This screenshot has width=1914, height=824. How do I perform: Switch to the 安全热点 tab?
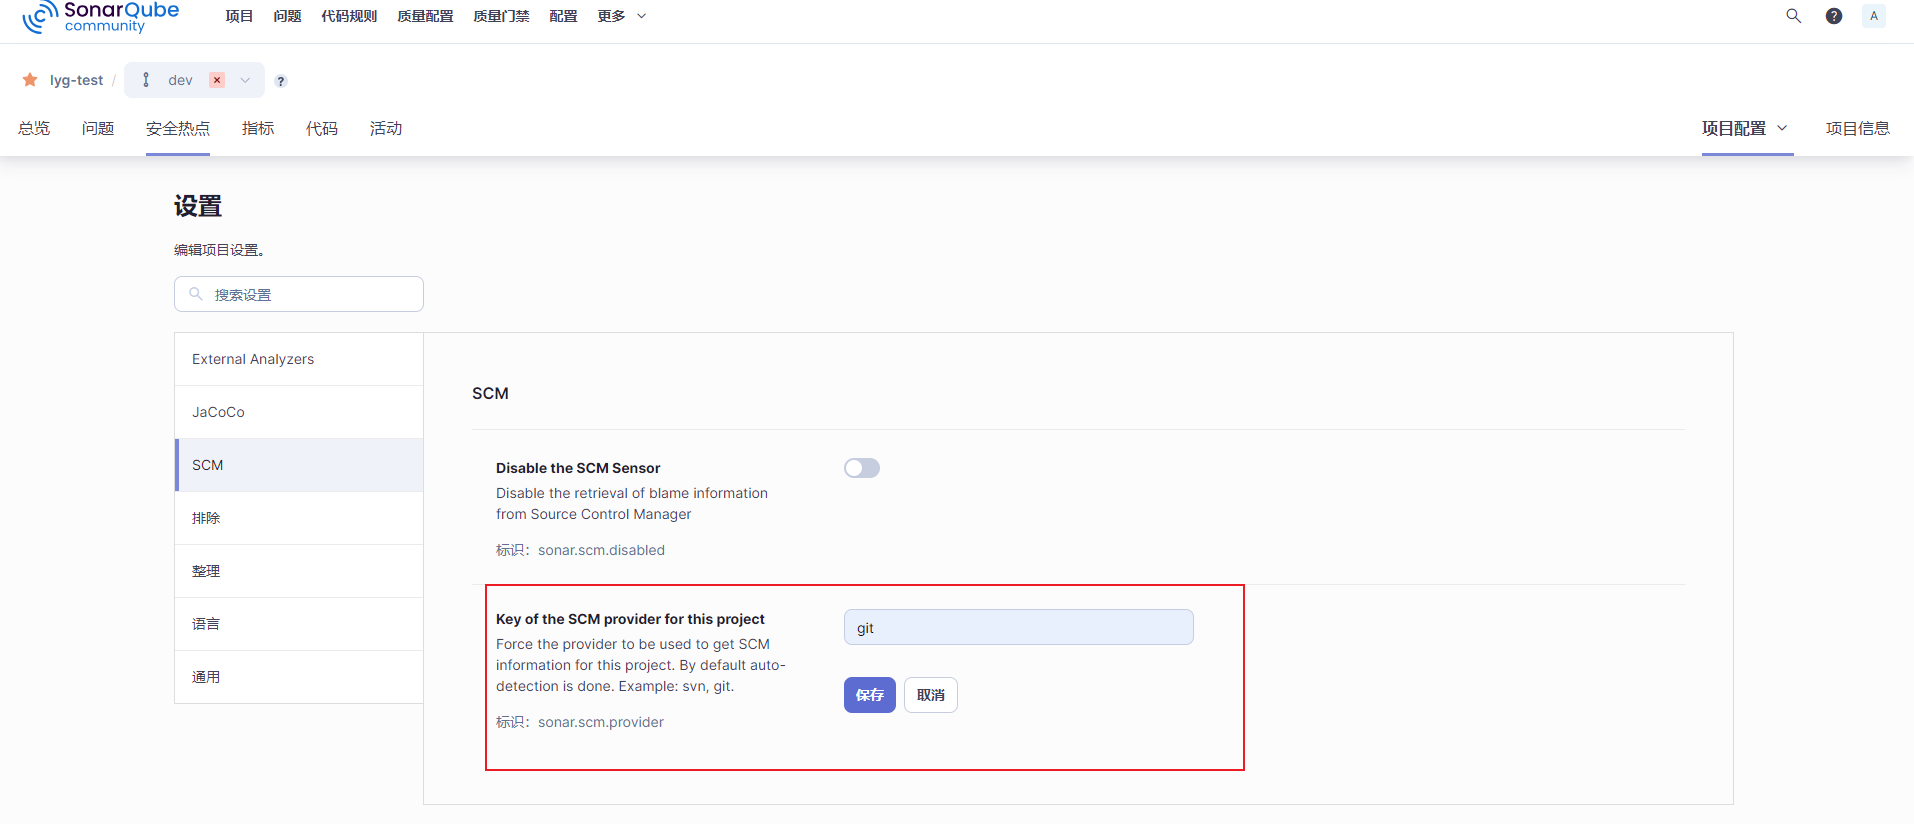(178, 128)
